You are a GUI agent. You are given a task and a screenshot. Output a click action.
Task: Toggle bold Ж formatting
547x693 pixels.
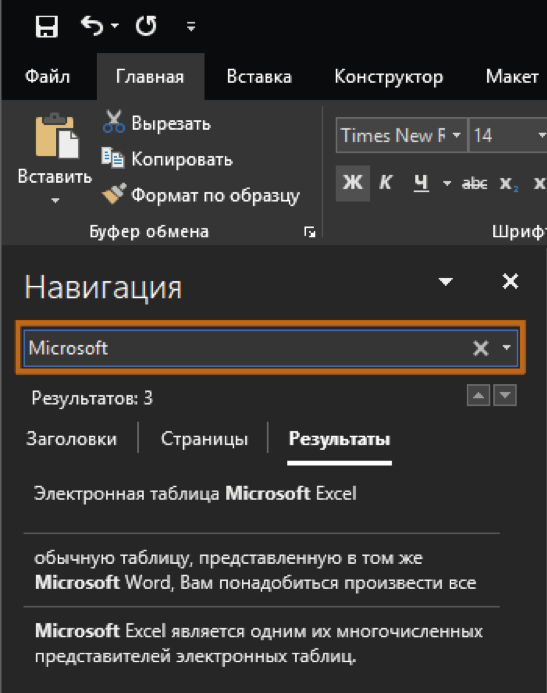[353, 183]
